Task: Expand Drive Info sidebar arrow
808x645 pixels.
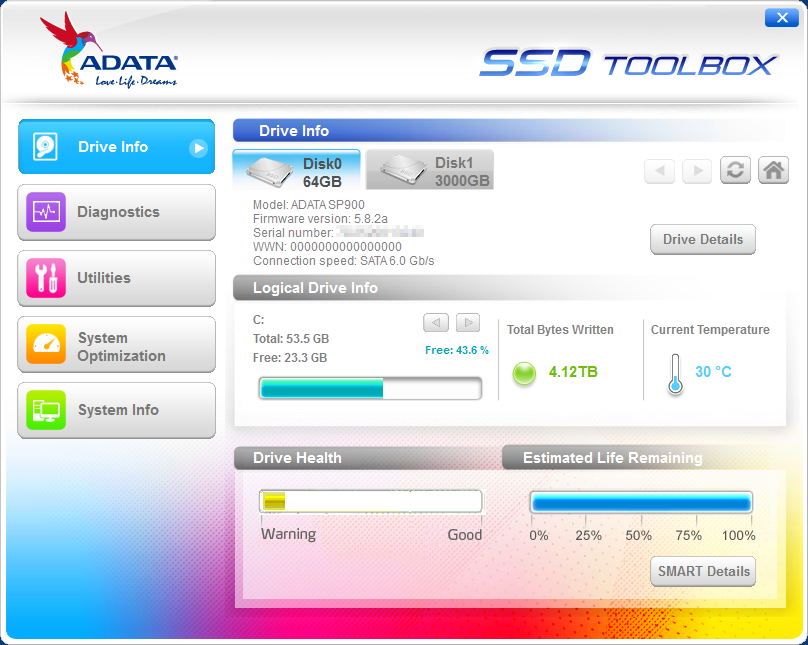Action: [x=199, y=148]
